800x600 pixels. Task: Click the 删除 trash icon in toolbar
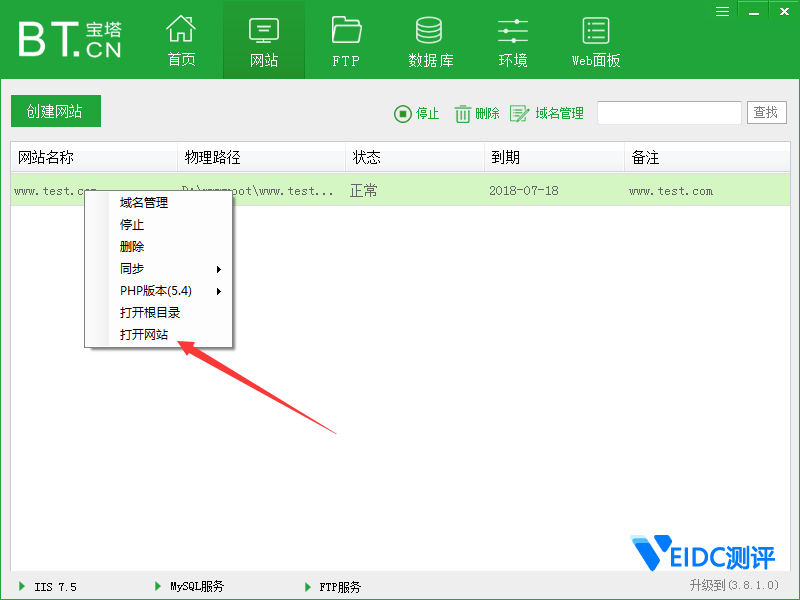pos(463,114)
